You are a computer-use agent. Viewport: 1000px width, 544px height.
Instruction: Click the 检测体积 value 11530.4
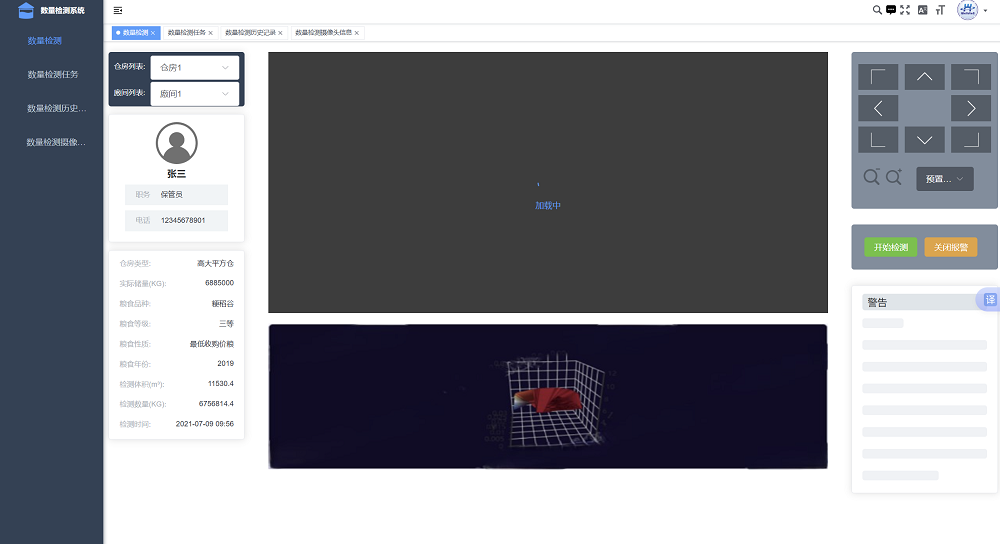[x=221, y=384]
